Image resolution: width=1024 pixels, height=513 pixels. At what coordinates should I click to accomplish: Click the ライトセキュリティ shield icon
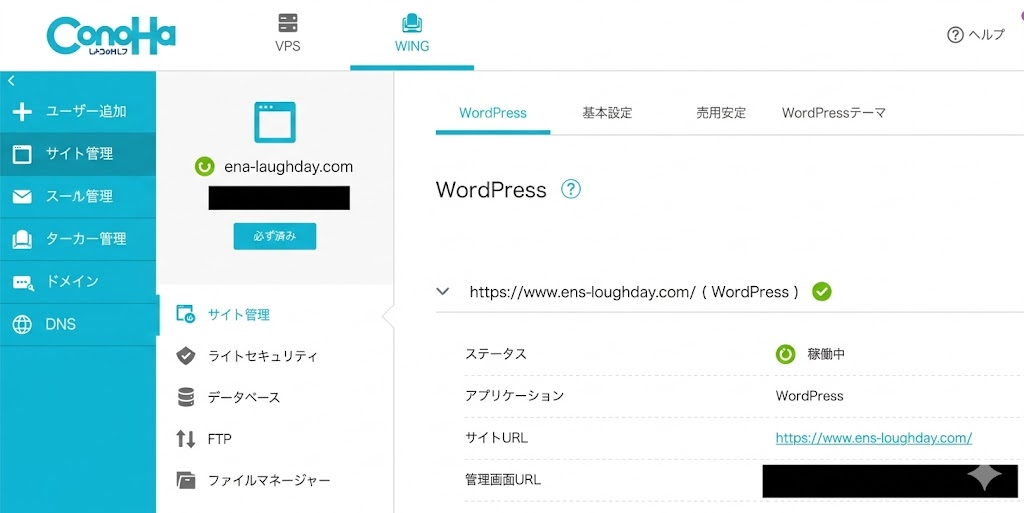(x=186, y=356)
